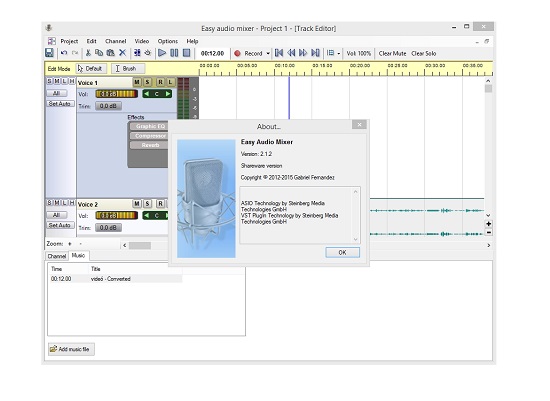This screenshot has width=550, height=401.
Task: Mute Voice 2 with M button
Action: pos(137,203)
